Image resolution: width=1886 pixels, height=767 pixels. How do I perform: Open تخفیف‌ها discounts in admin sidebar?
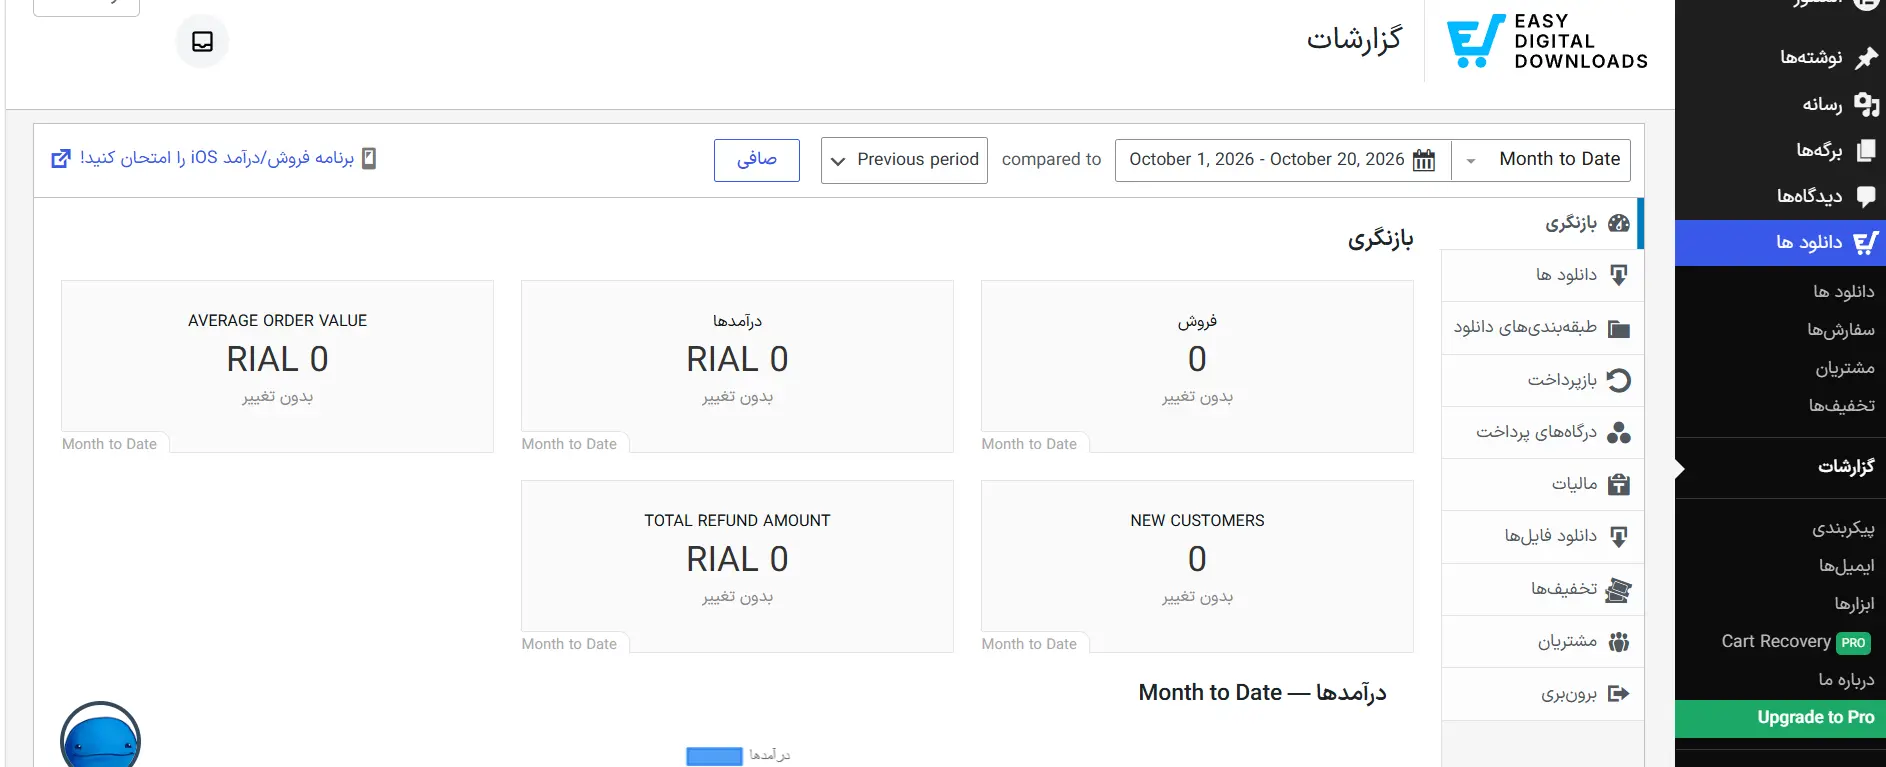[1841, 406]
